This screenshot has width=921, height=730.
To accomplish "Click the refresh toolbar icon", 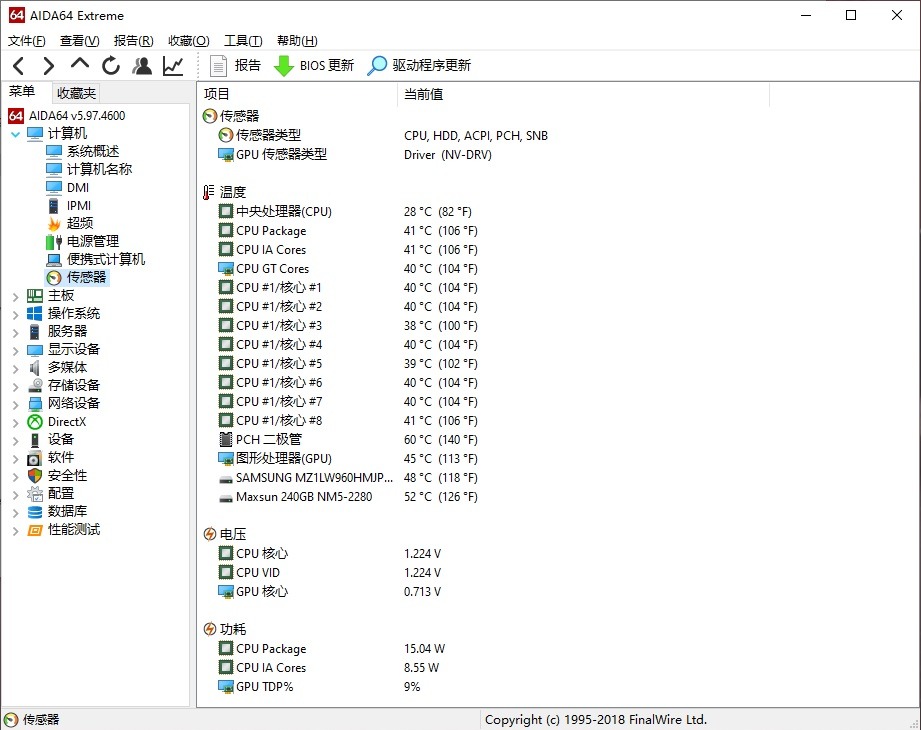I will point(110,66).
